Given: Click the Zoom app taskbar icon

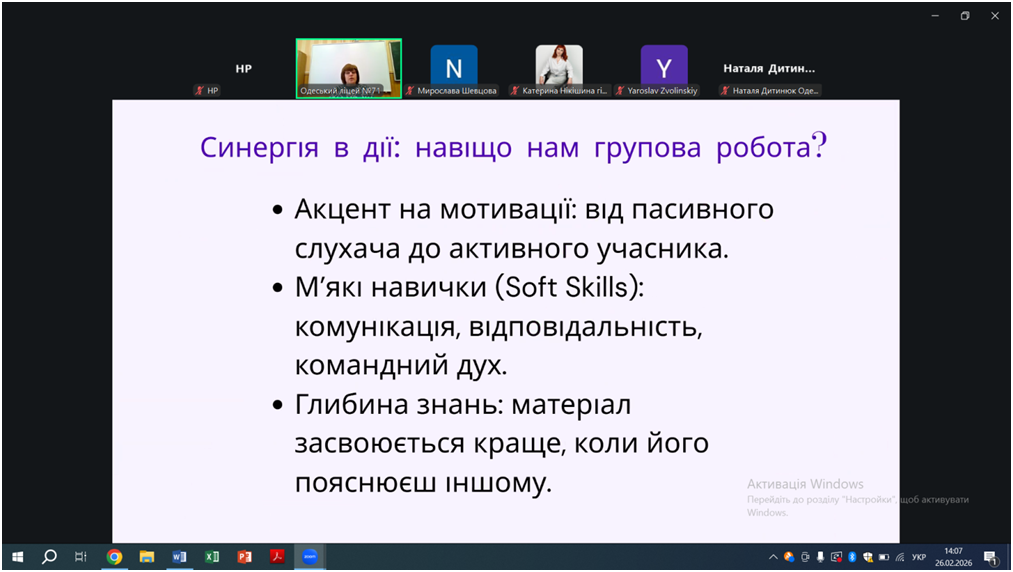Looking at the screenshot, I should click(x=310, y=557).
